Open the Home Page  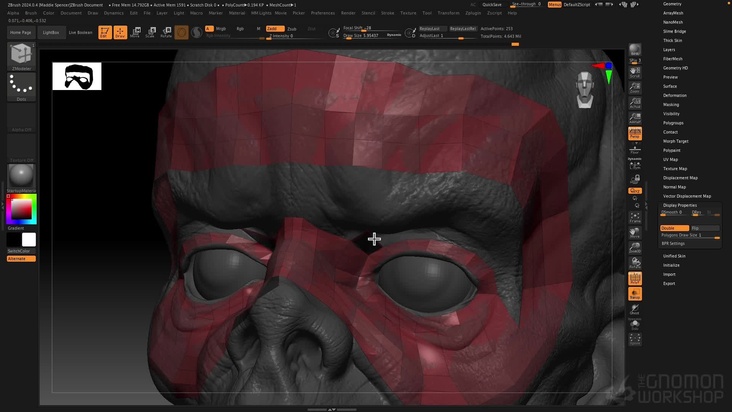(21, 33)
